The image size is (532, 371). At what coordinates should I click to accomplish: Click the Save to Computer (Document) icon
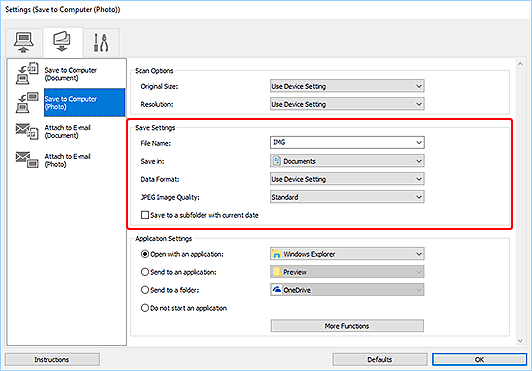click(x=27, y=73)
